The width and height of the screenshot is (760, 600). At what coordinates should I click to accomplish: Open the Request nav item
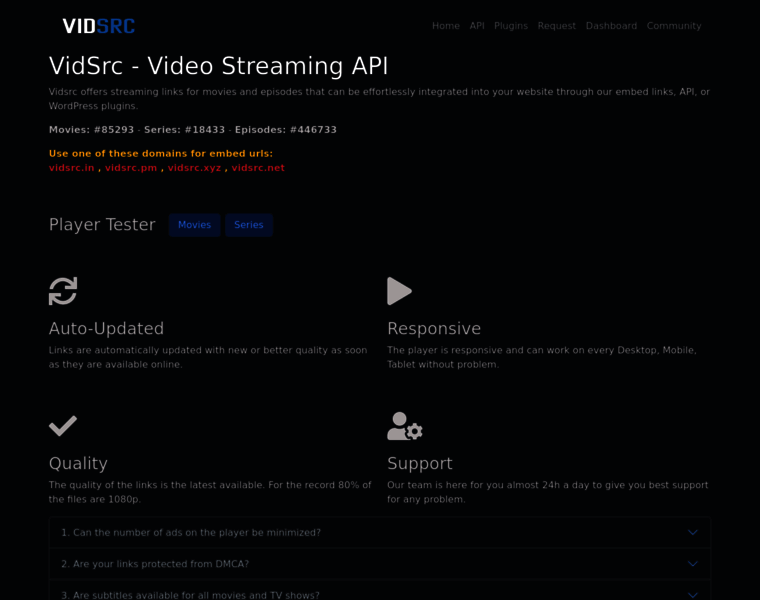(557, 26)
